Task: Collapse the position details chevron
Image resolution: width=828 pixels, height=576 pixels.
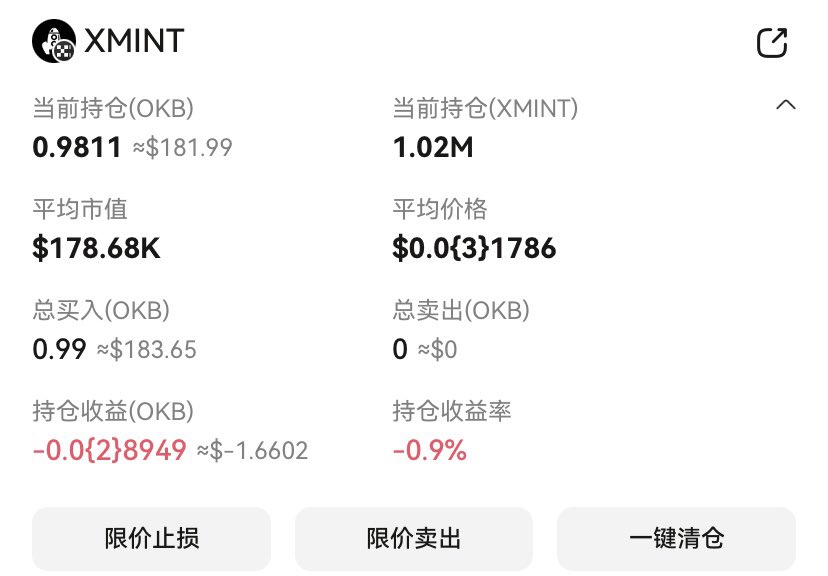Action: coord(786,105)
